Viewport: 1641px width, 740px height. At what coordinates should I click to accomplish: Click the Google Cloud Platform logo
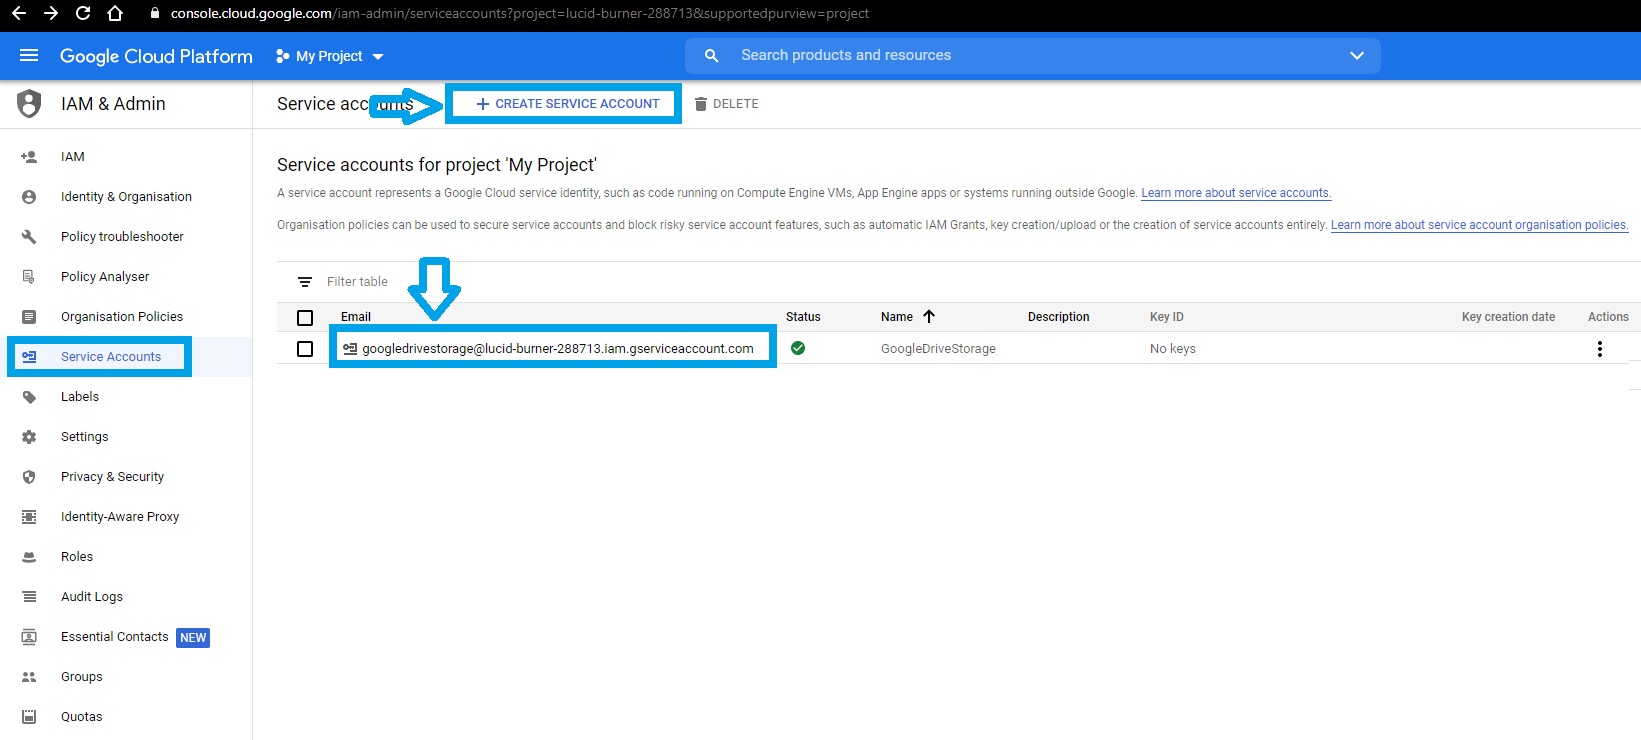[x=156, y=56]
